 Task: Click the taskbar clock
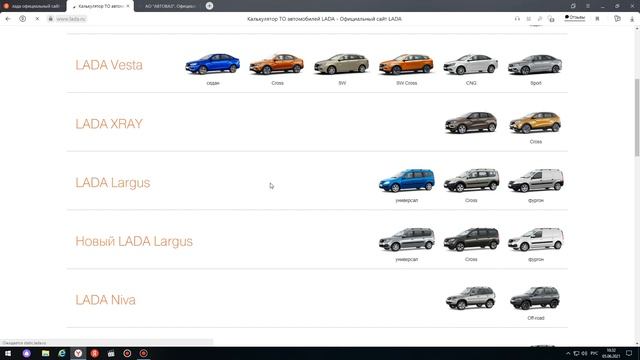coord(611,353)
